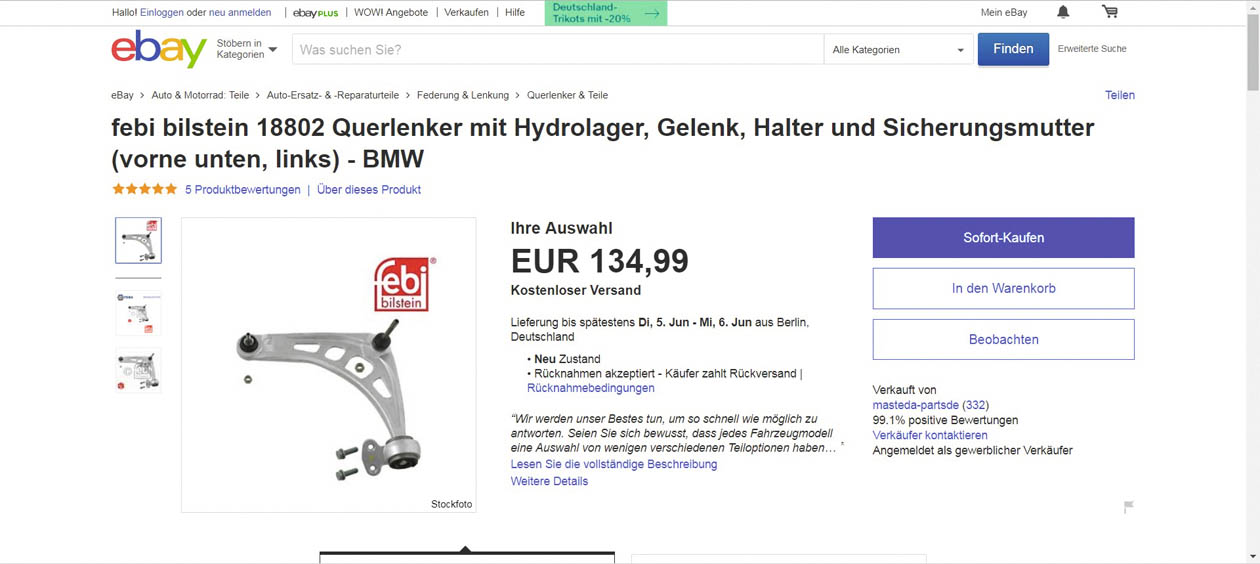Select the first product thumbnail

click(138, 240)
